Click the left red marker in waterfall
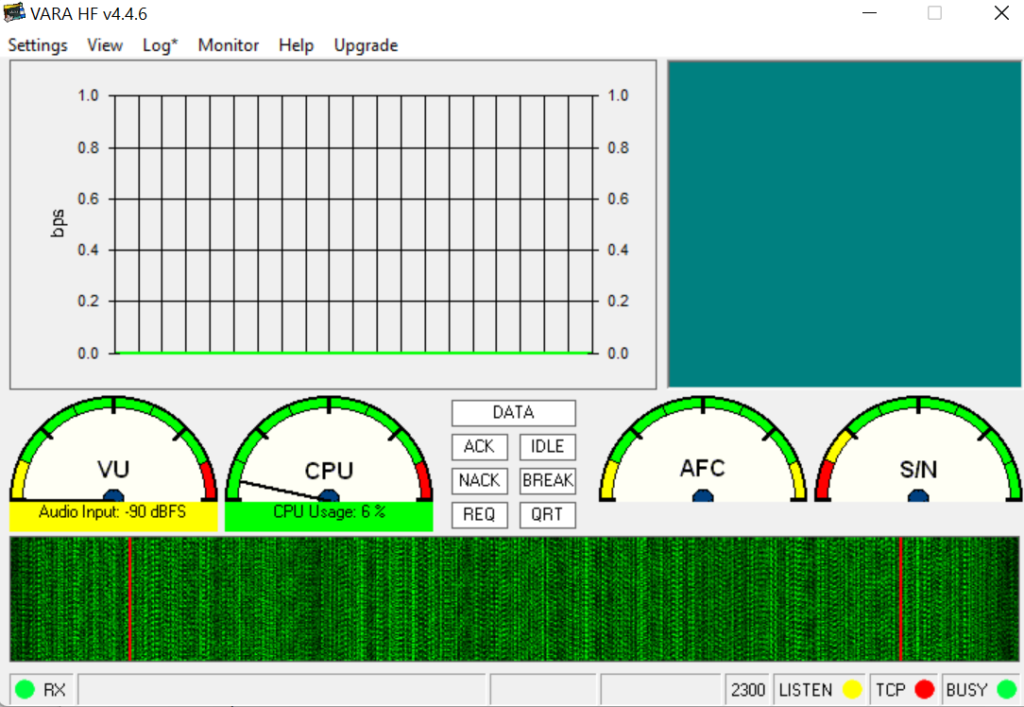The height and width of the screenshot is (707, 1024). pos(130,599)
